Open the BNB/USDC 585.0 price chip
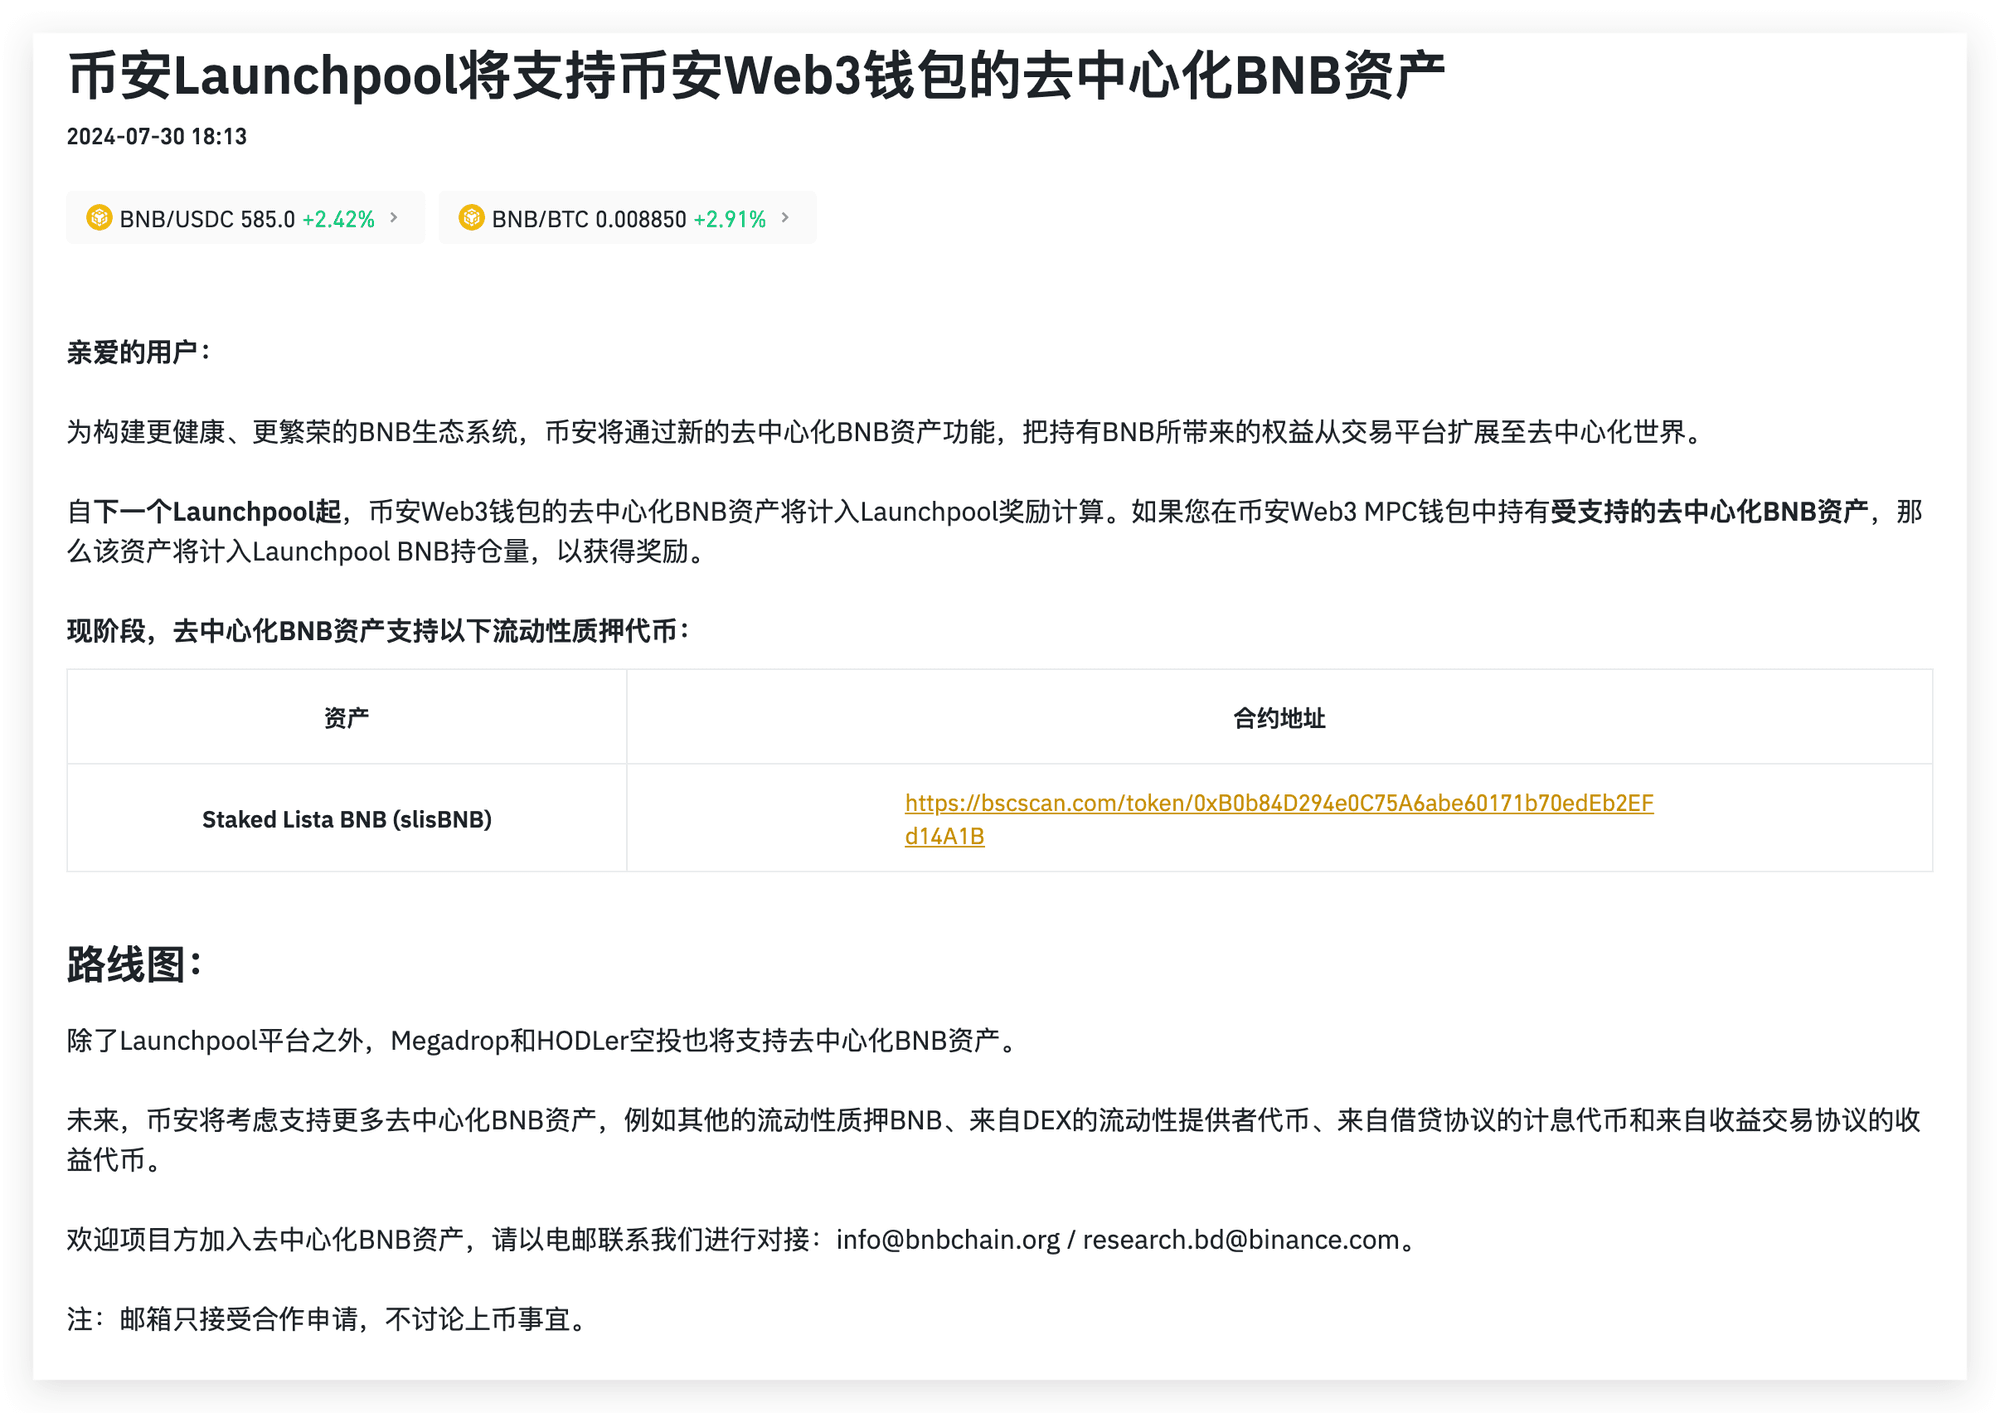The width and height of the screenshot is (2000, 1413). pos(245,217)
